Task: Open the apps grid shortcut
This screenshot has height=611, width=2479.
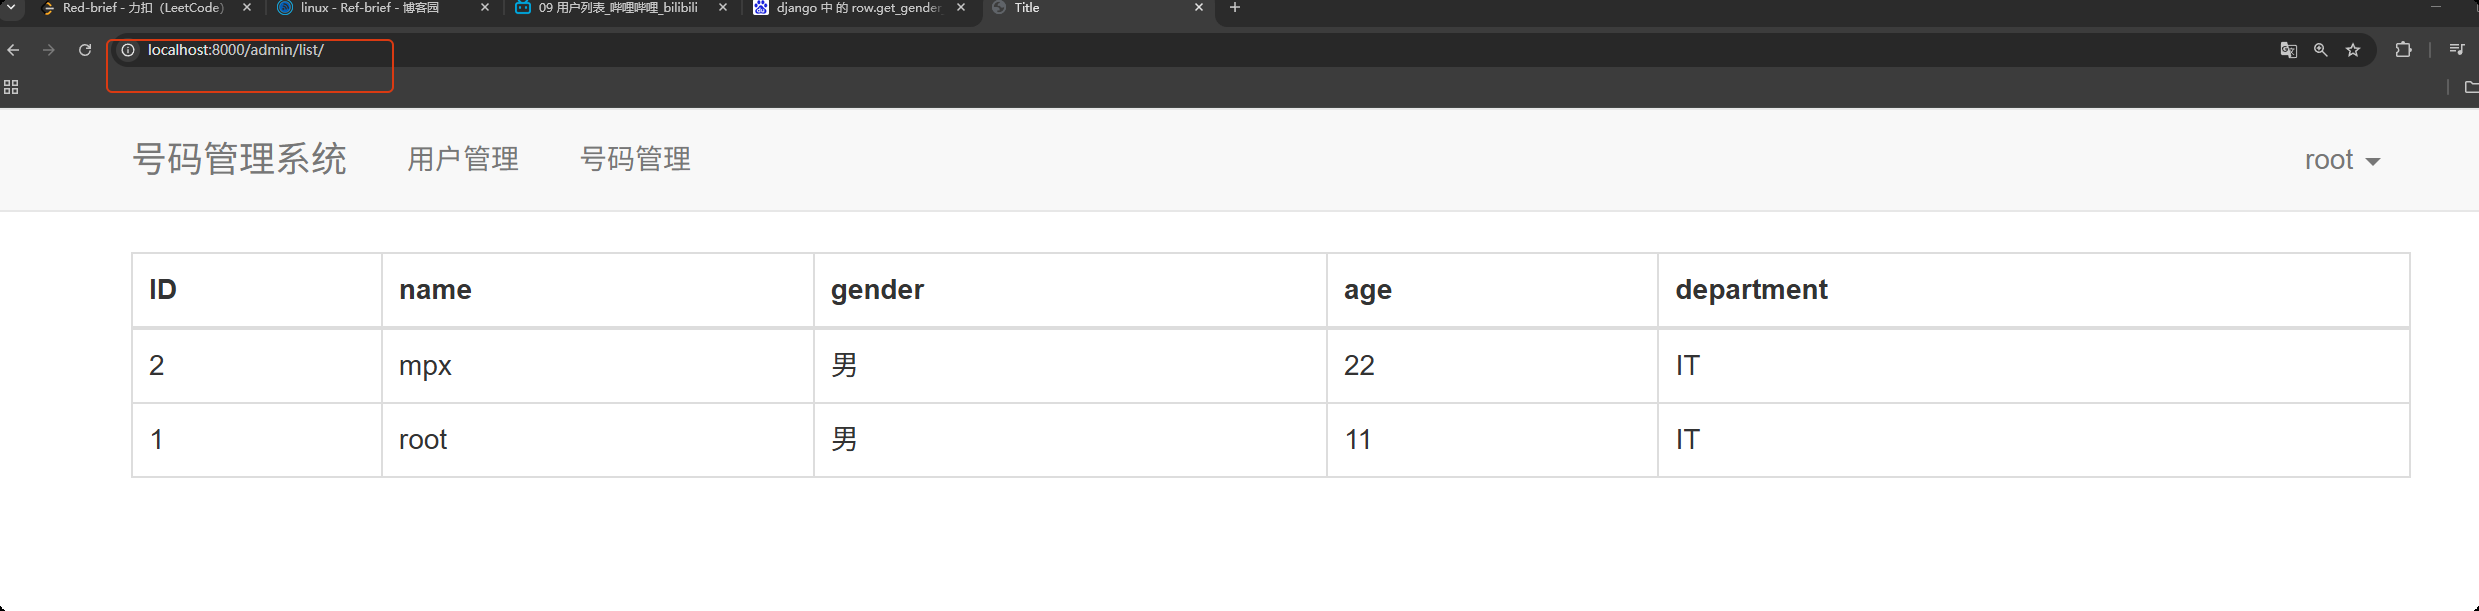Action: (11, 88)
